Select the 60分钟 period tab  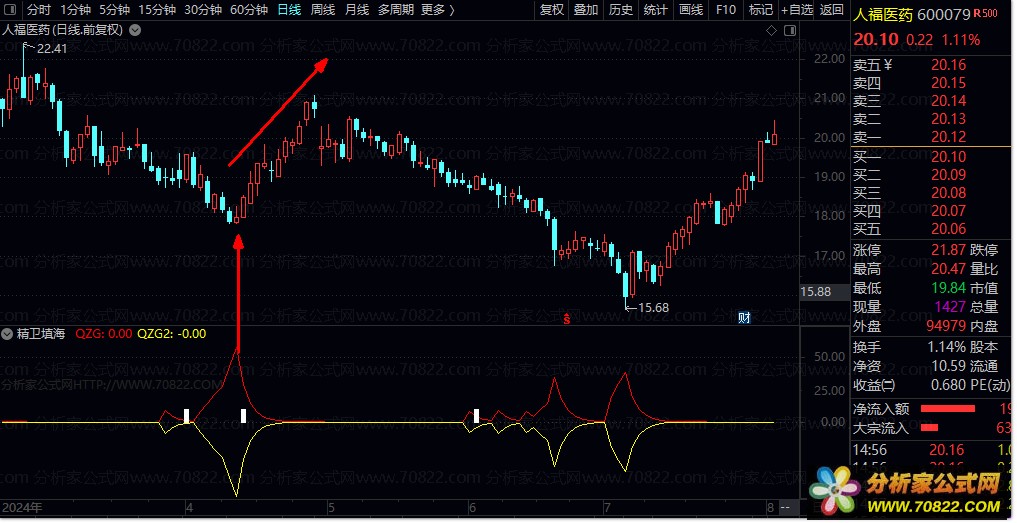(249, 10)
